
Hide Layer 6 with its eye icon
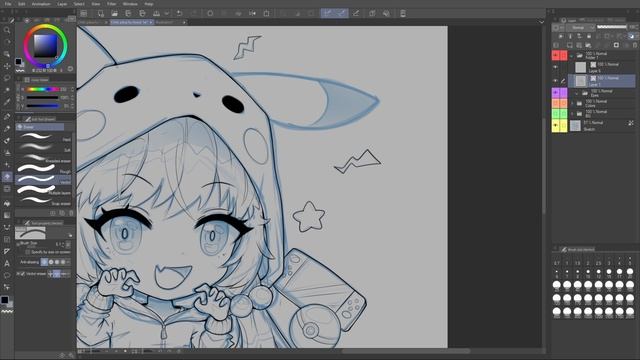(555, 67)
